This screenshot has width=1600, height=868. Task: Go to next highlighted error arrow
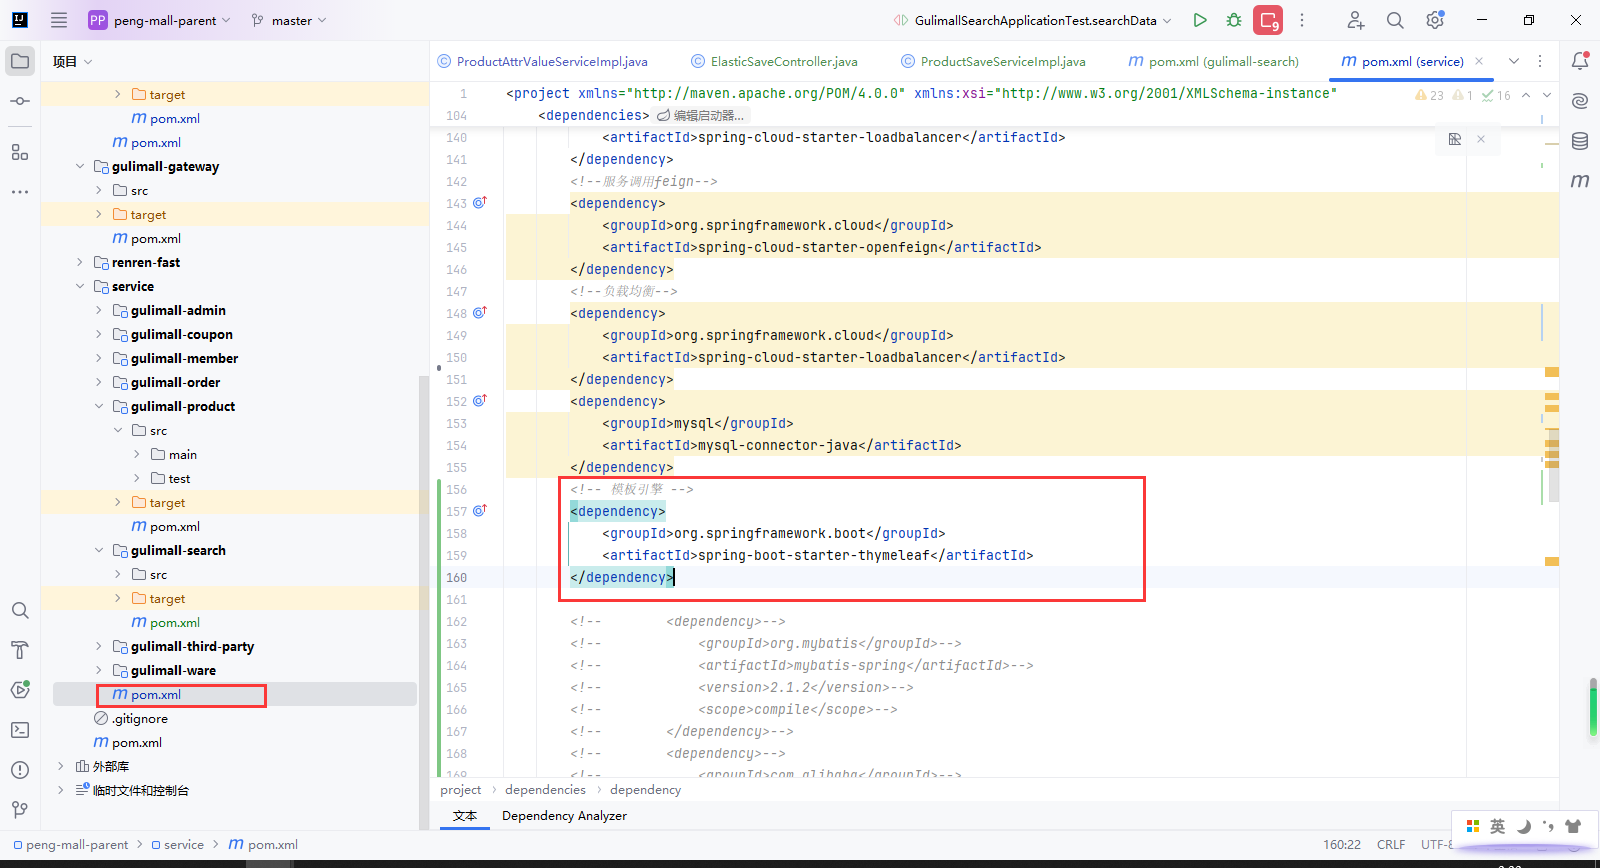[x=1547, y=95]
